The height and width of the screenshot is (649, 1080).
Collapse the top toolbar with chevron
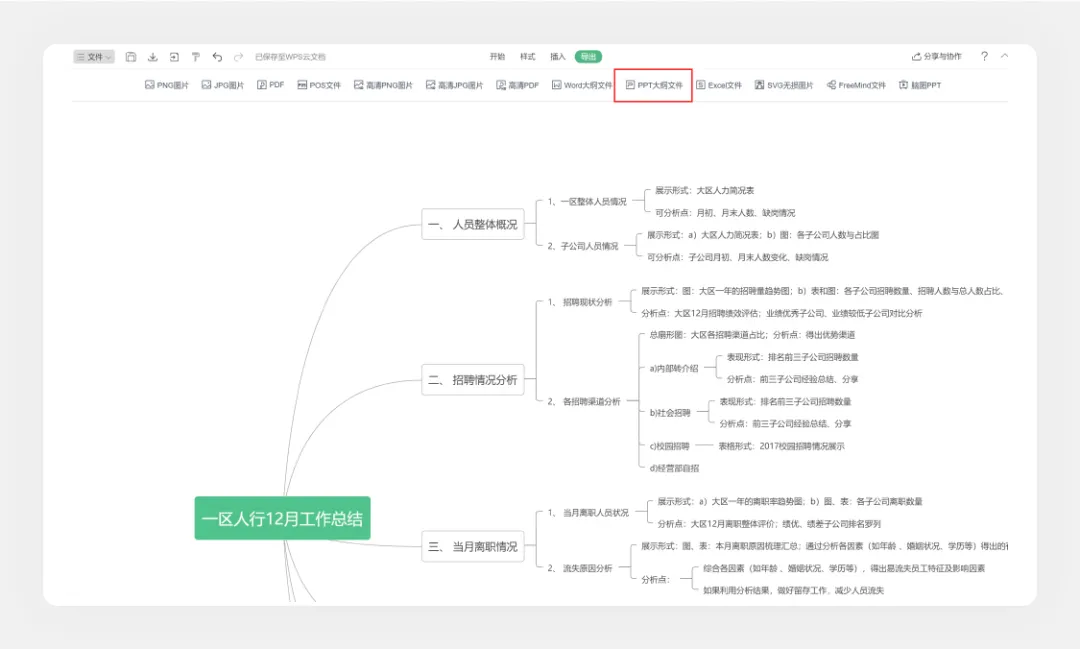pos(1005,57)
